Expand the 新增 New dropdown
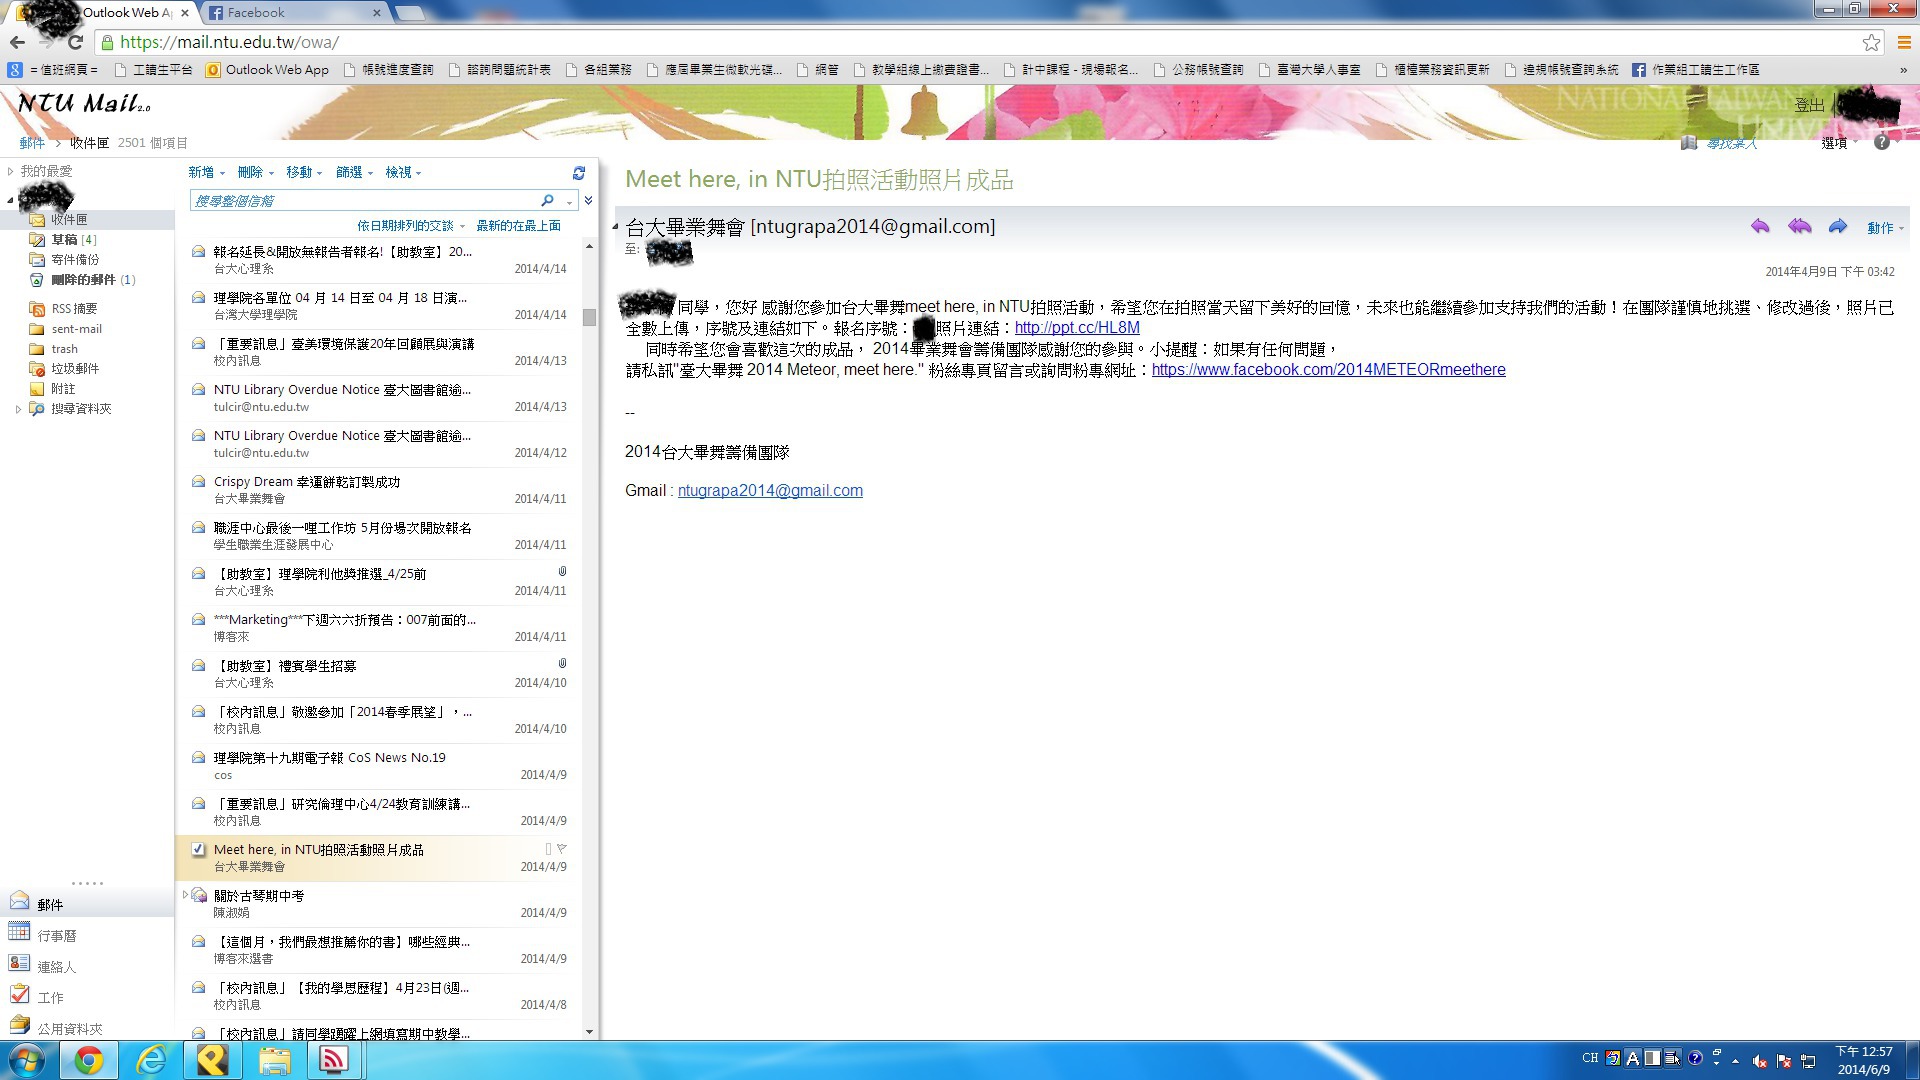1920x1080 pixels. [206, 172]
